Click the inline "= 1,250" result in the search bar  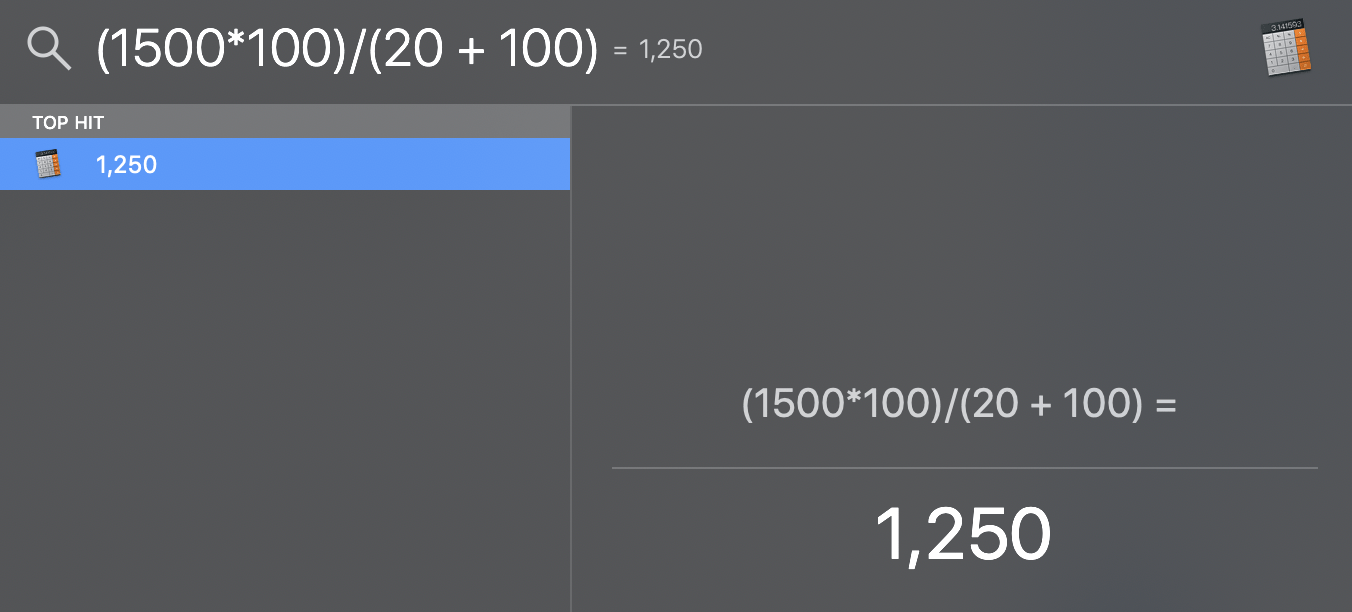tap(658, 49)
